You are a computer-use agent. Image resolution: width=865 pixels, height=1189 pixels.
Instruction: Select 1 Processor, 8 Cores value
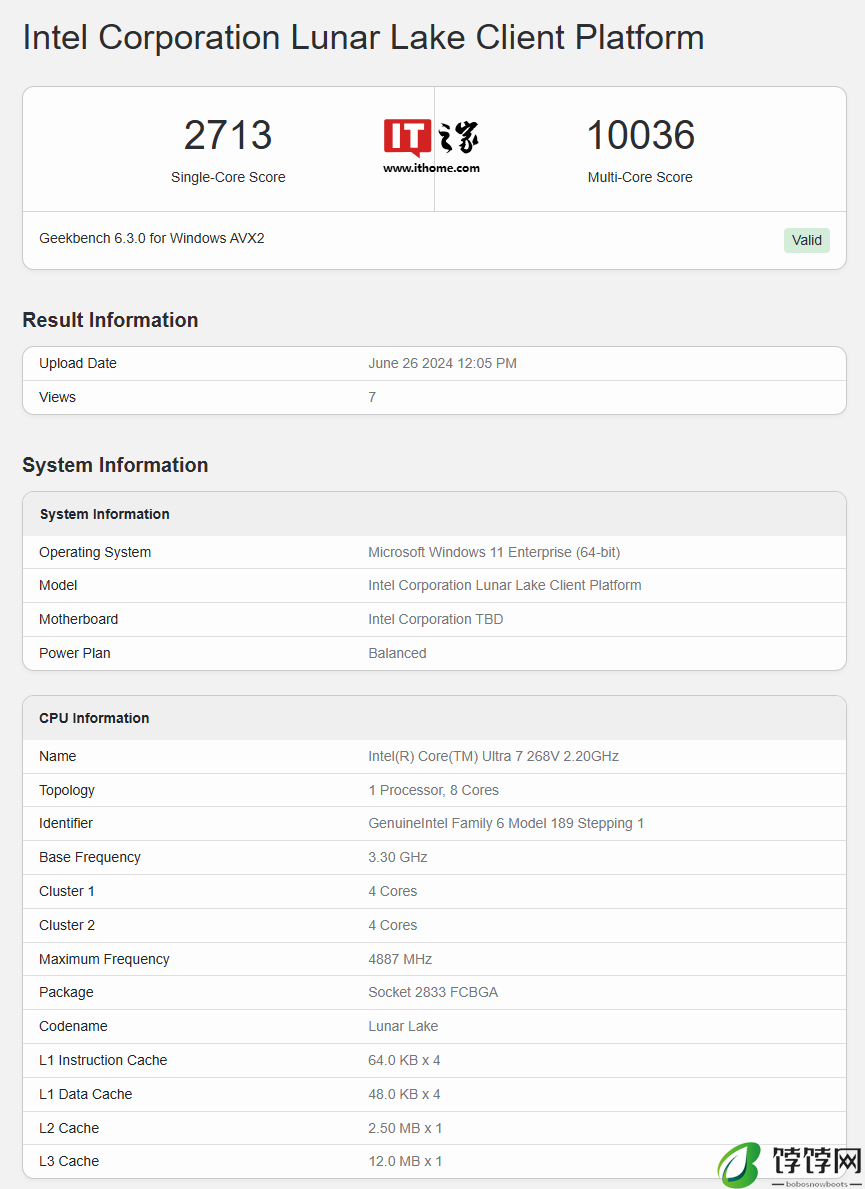(x=433, y=790)
